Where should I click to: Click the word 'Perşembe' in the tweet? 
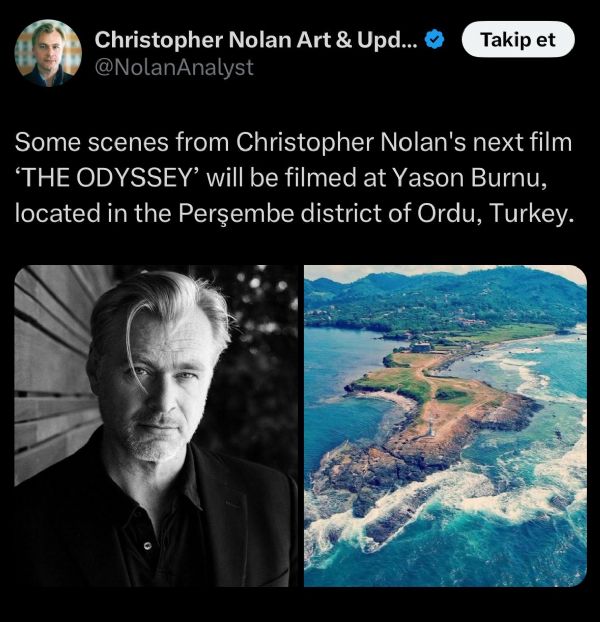point(236,214)
